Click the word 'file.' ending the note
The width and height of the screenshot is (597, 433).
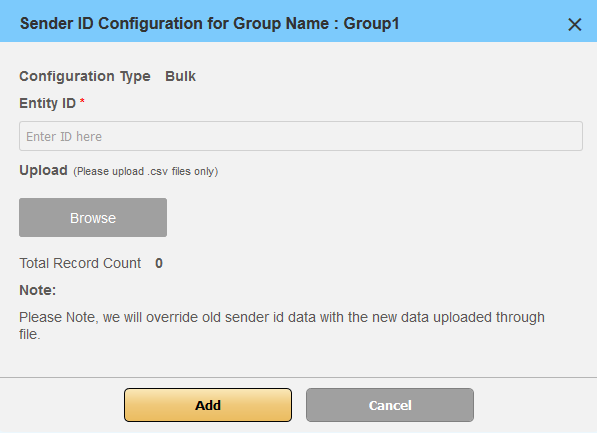pos(30,334)
